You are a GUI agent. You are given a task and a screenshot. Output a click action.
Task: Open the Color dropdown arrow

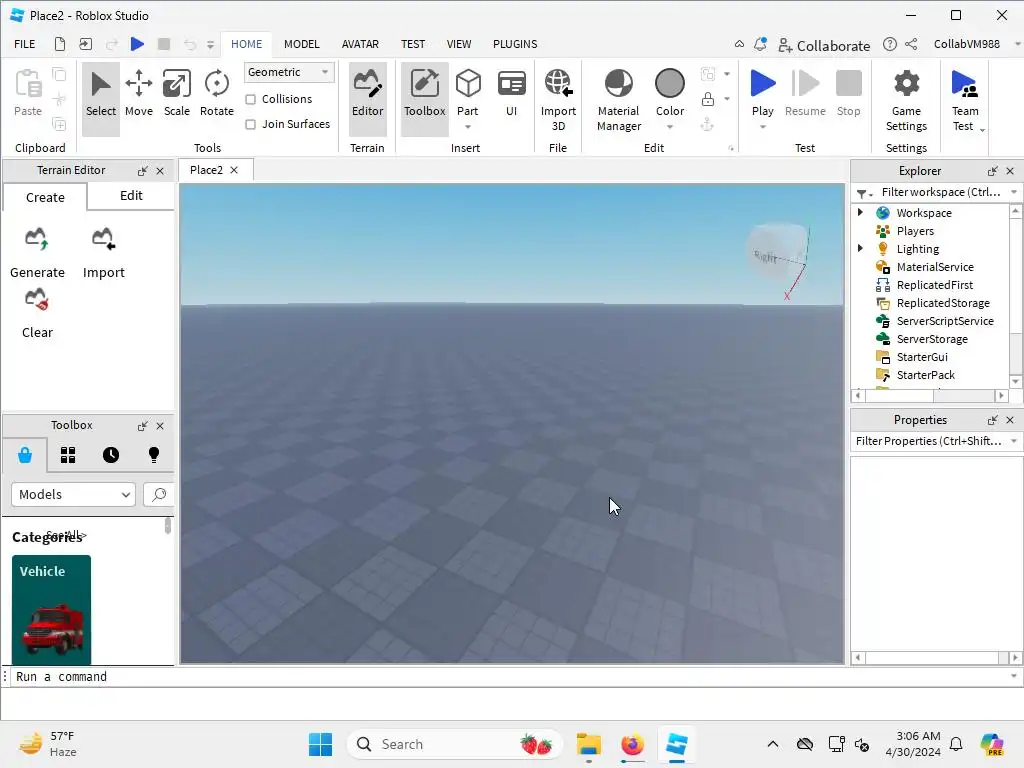pyautogui.click(x=670, y=127)
